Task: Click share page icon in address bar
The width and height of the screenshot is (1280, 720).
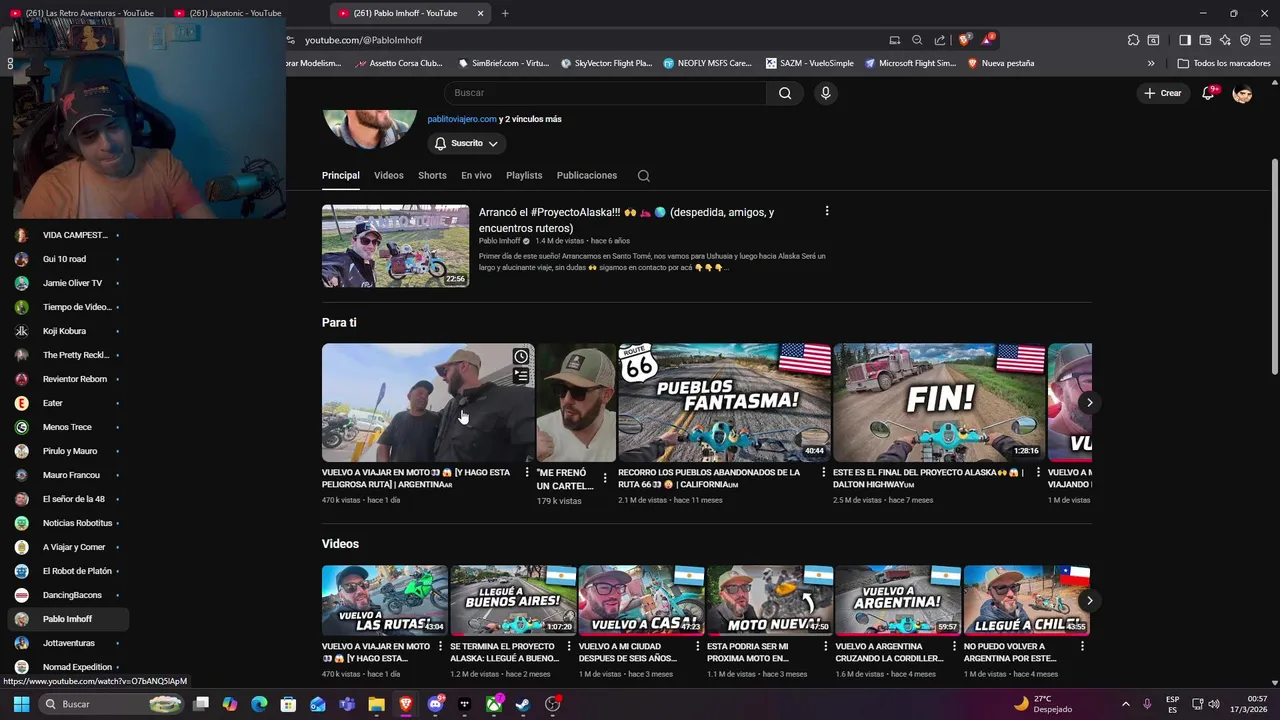Action: click(940, 40)
